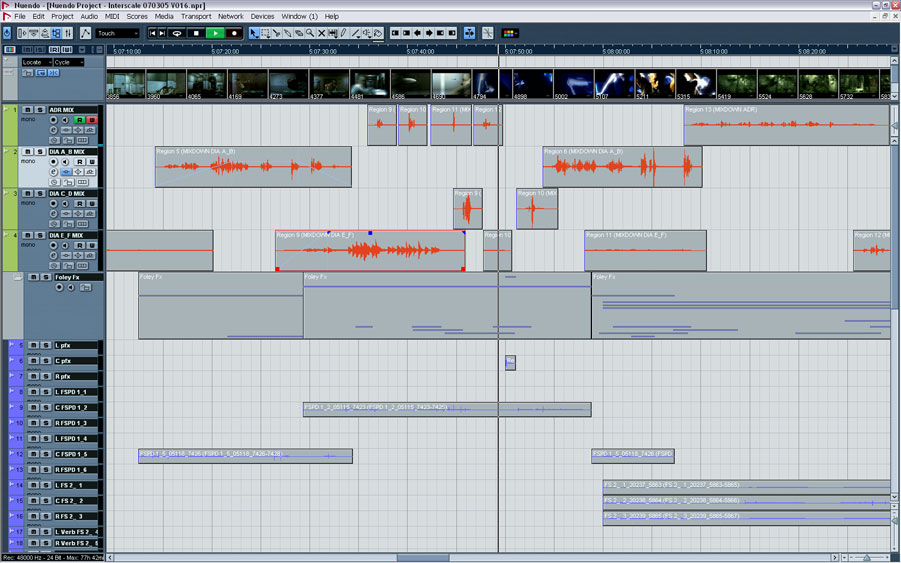Select the Region 9 MIXDOWN DIA E_F clip
The image size is (901, 563).
click(370, 252)
